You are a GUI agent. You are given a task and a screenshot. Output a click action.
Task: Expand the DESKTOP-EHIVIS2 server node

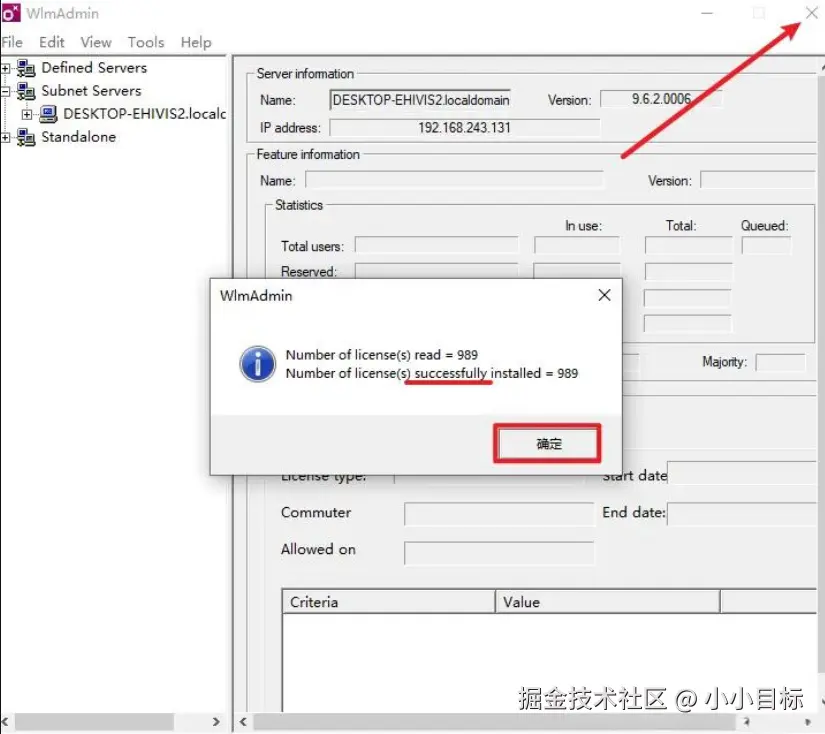click(x=27, y=114)
